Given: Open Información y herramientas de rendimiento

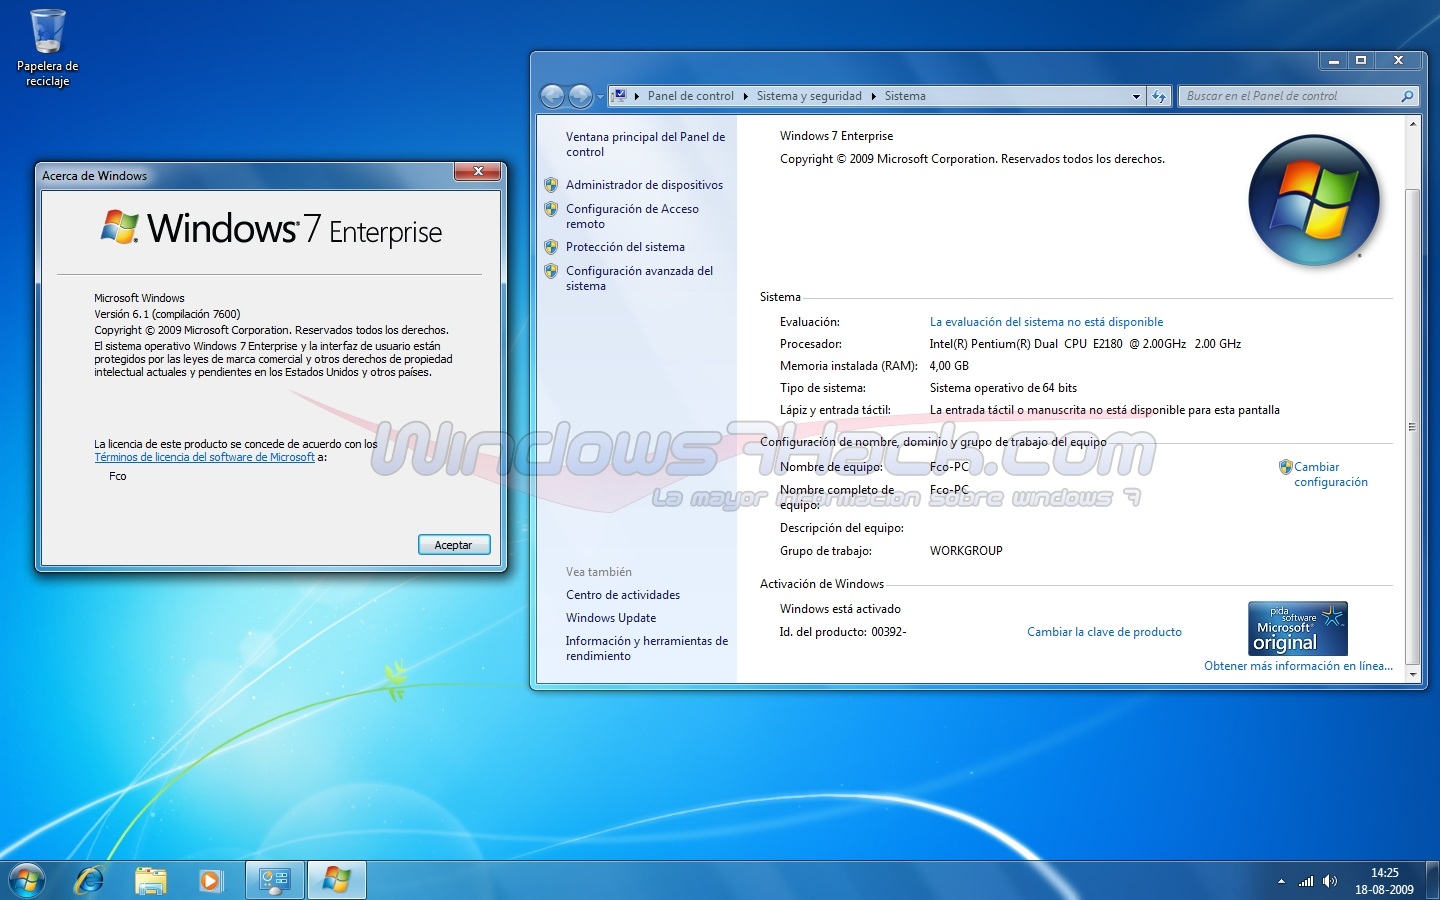Looking at the screenshot, I should tap(646, 648).
